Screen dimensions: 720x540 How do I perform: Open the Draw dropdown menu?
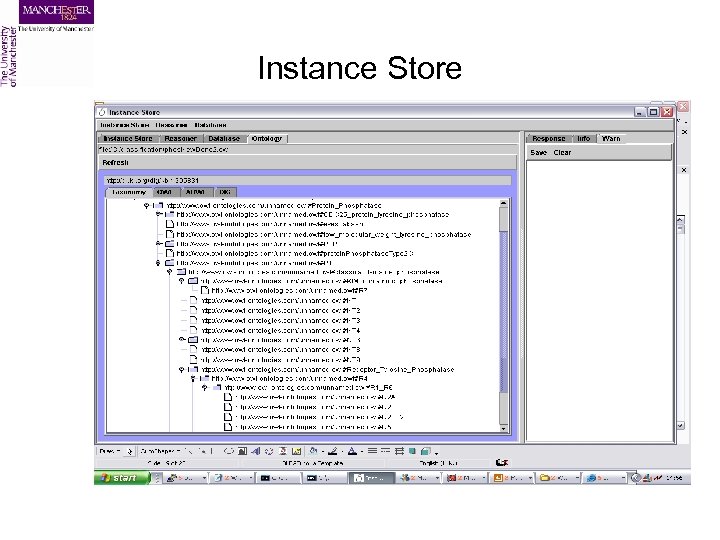click(109, 451)
